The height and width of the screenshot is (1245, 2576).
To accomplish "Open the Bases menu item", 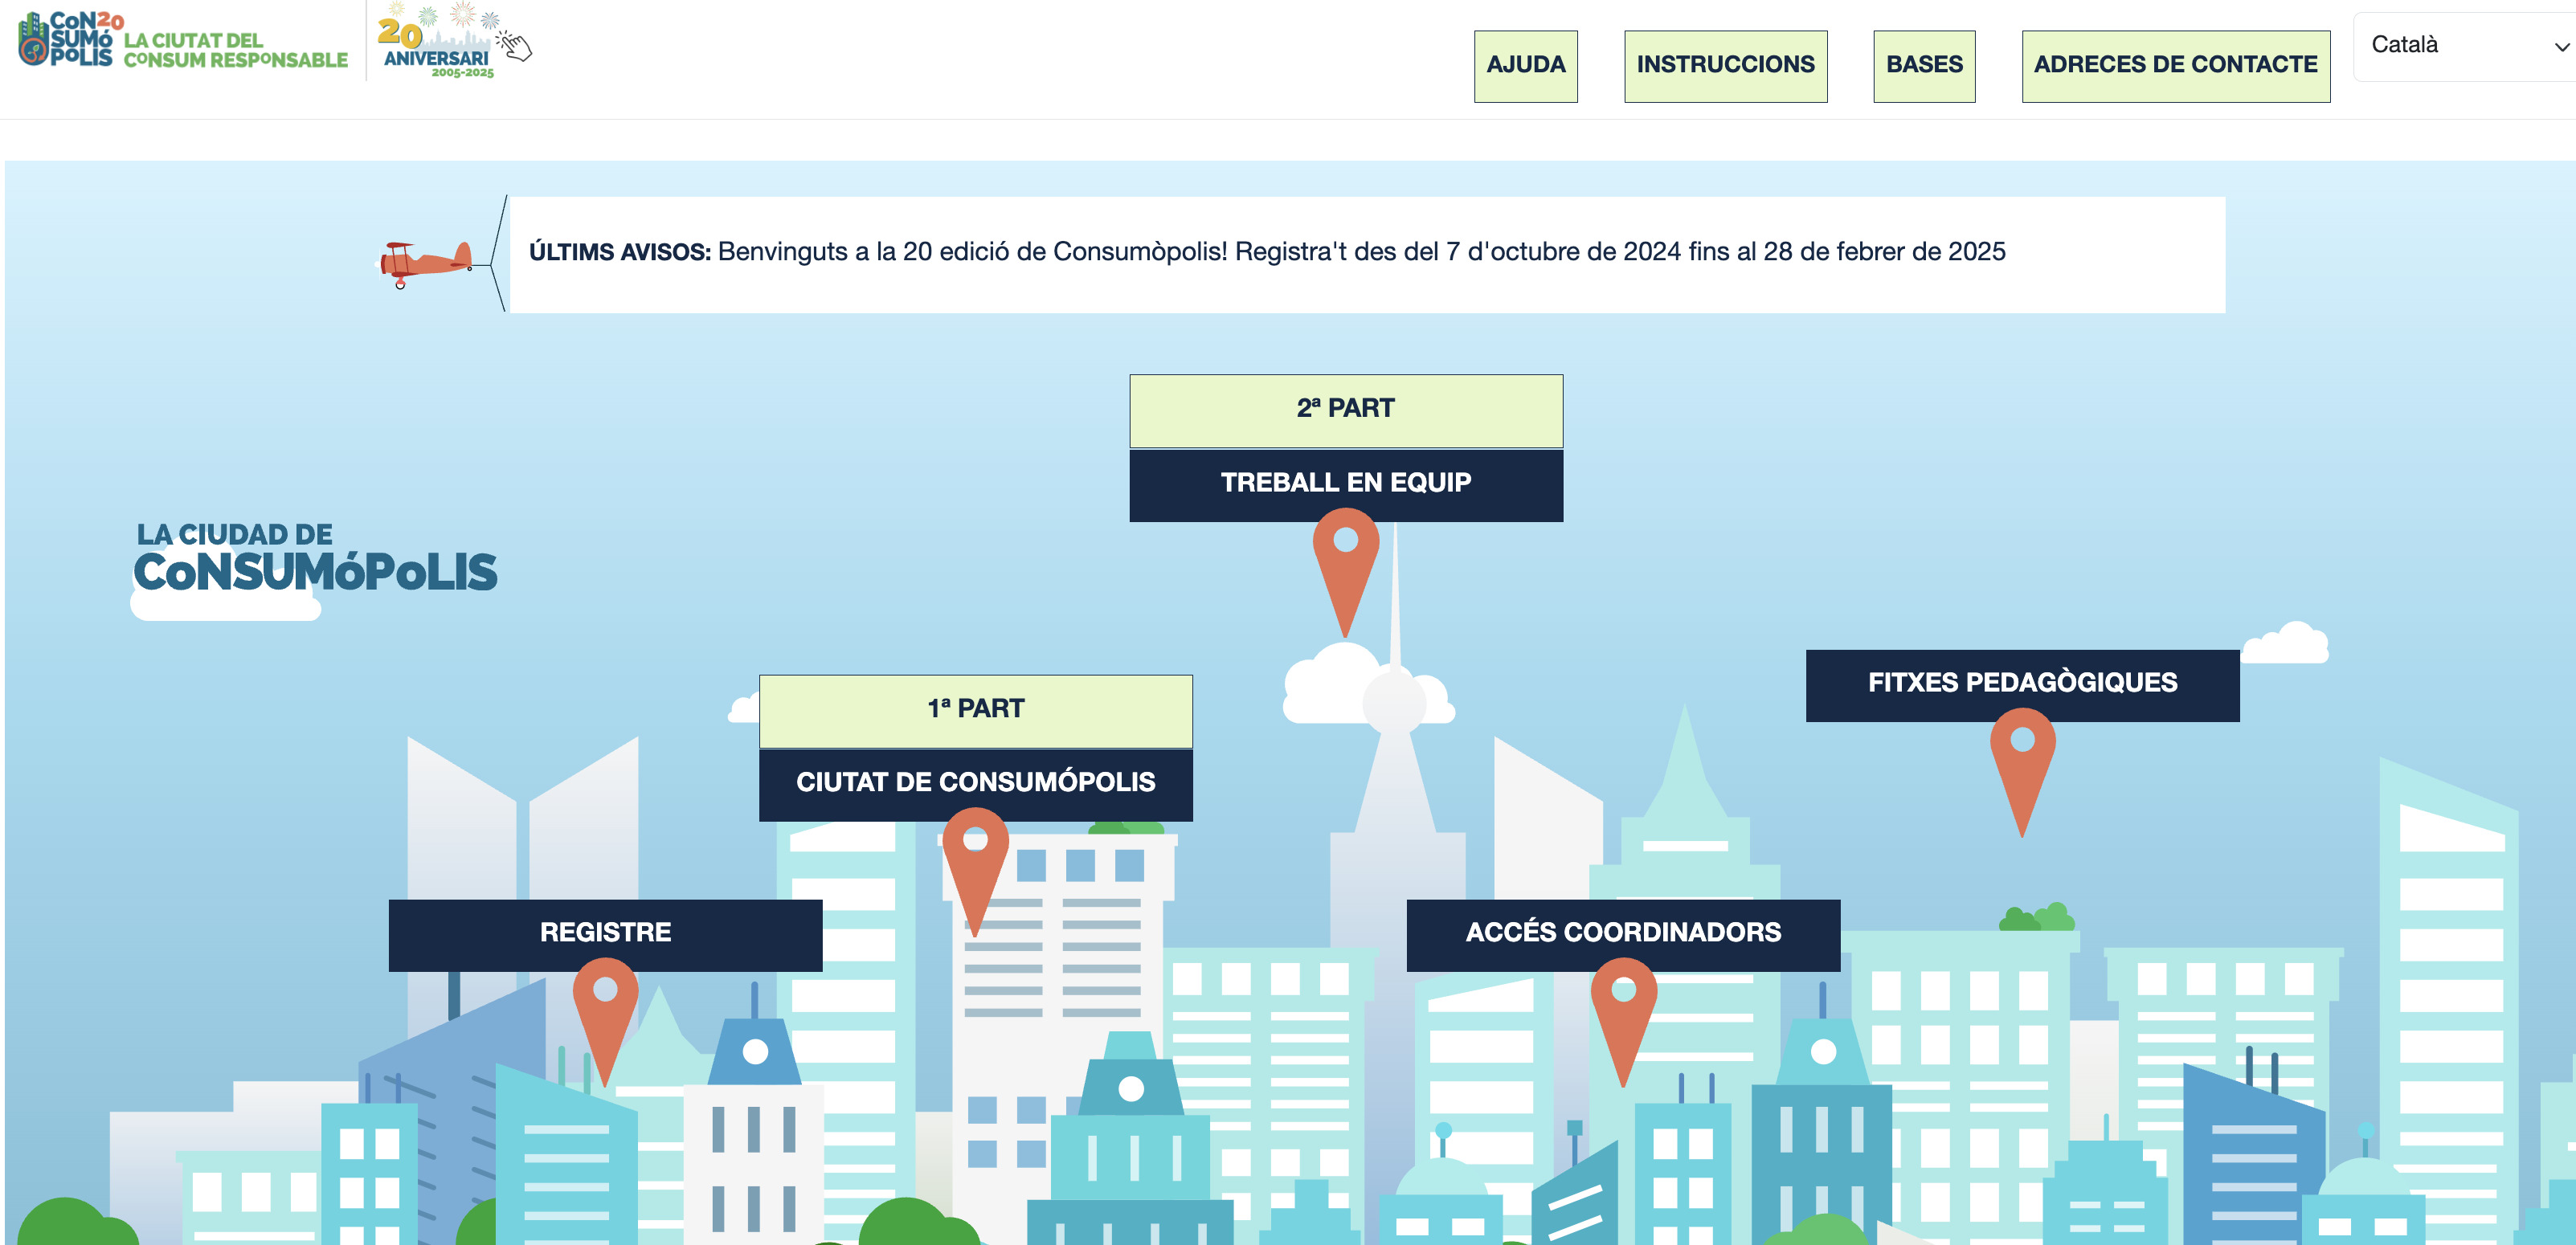I will pyautogui.click(x=1924, y=66).
